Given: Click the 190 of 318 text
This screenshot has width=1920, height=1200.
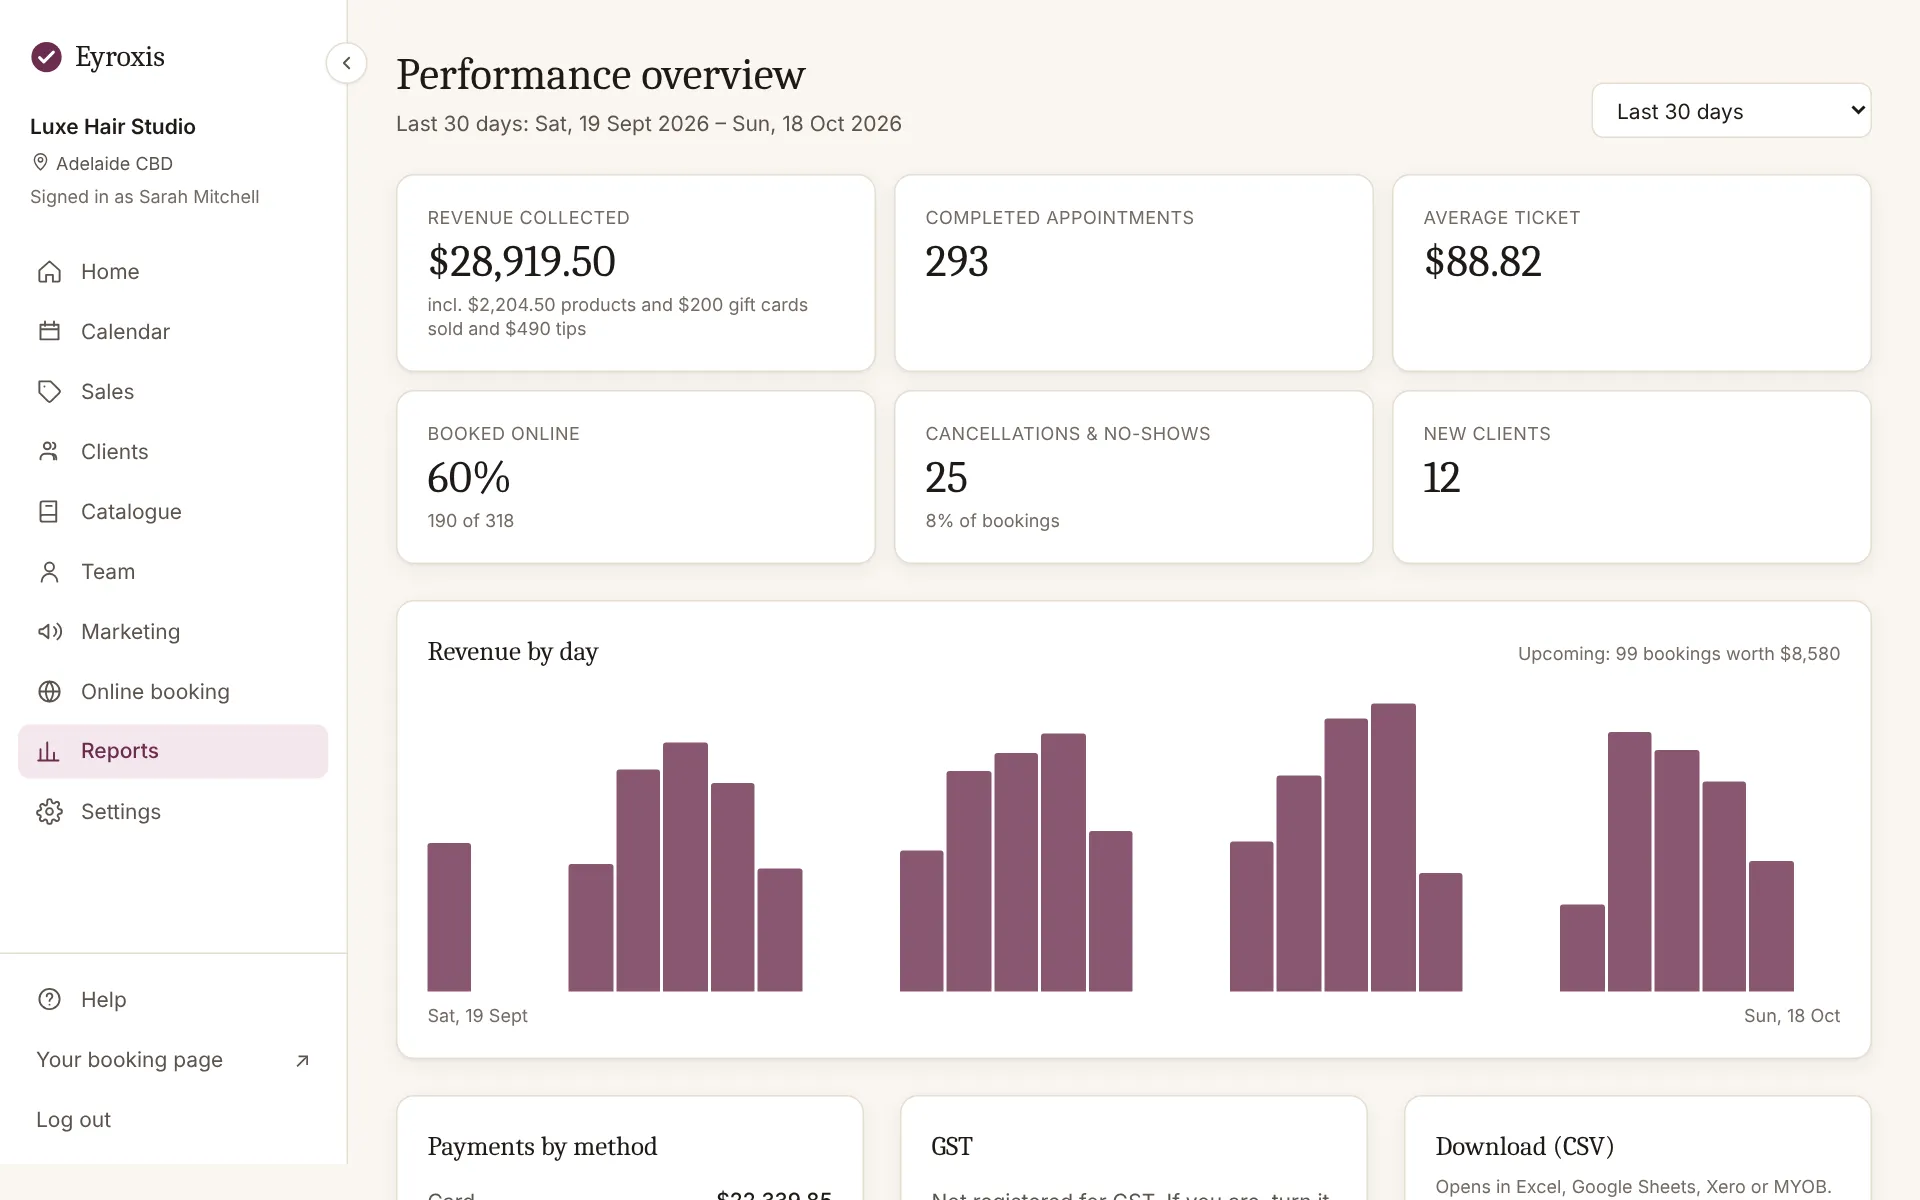Looking at the screenshot, I should click(x=470, y=521).
